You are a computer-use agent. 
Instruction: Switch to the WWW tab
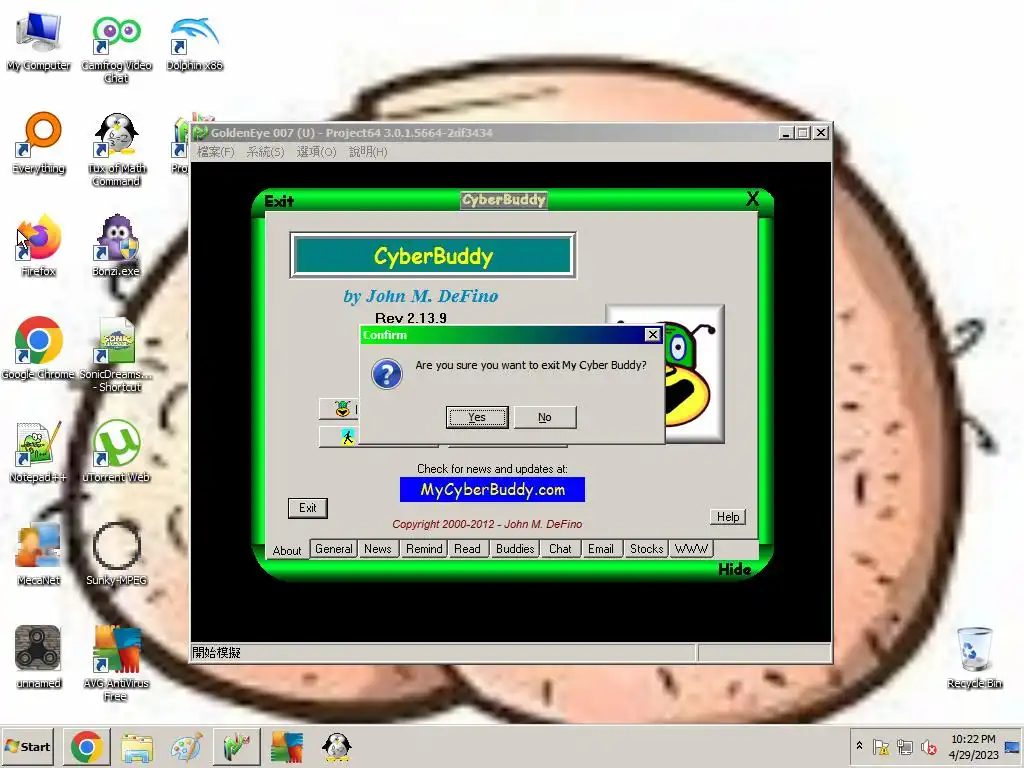691,549
